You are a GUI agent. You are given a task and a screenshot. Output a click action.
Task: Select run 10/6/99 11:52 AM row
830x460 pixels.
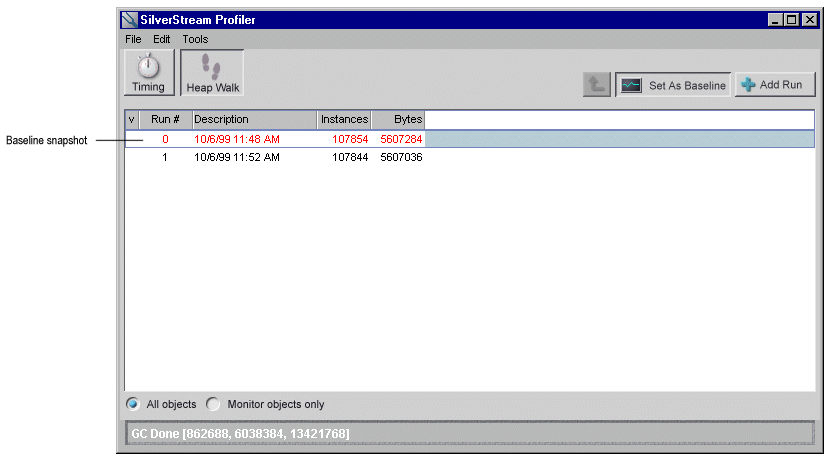(x=470, y=157)
